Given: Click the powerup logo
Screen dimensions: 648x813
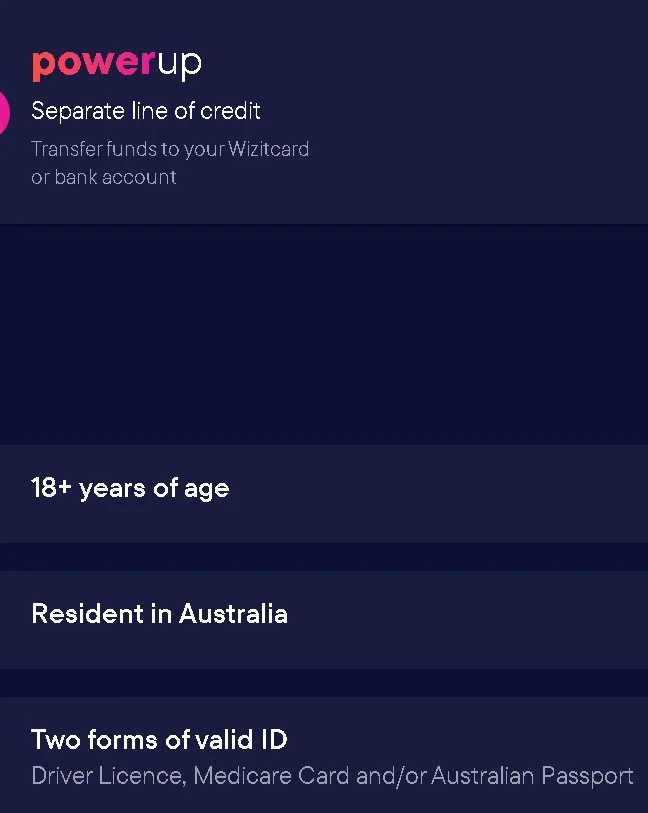Looking at the screenshot, I should (x=116, y=64).
